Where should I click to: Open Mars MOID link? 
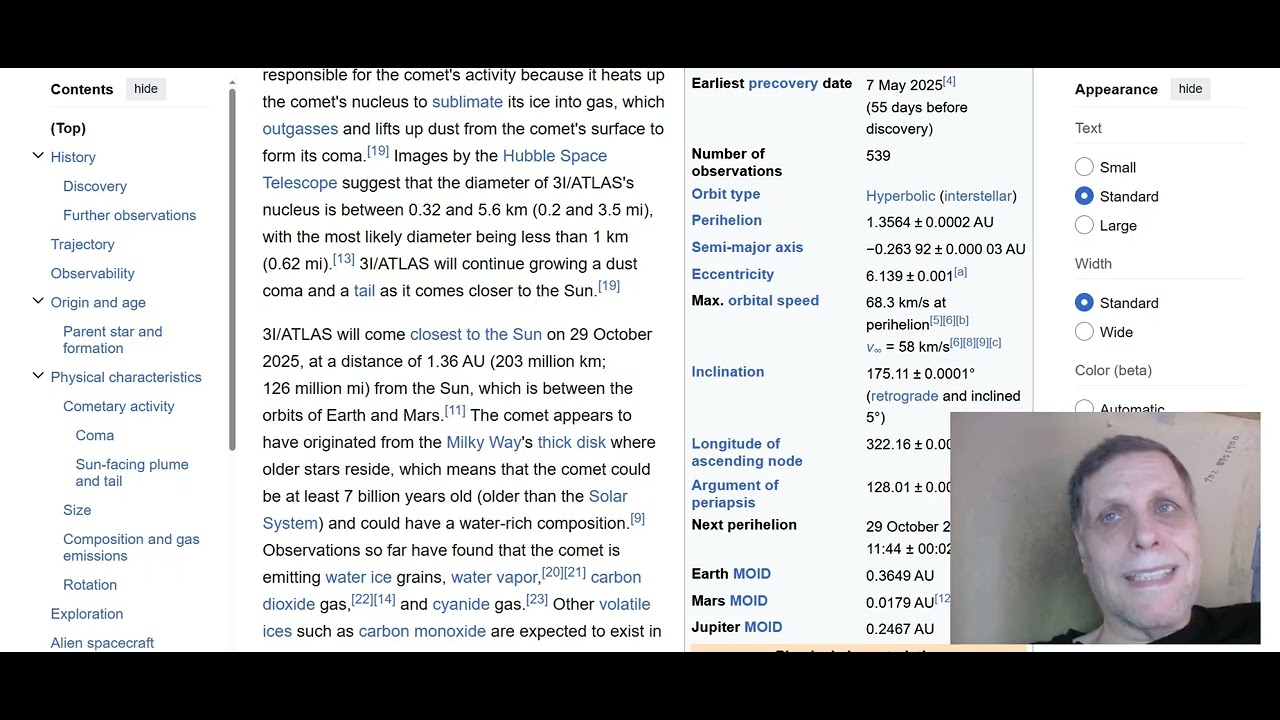tap(748, 601)
